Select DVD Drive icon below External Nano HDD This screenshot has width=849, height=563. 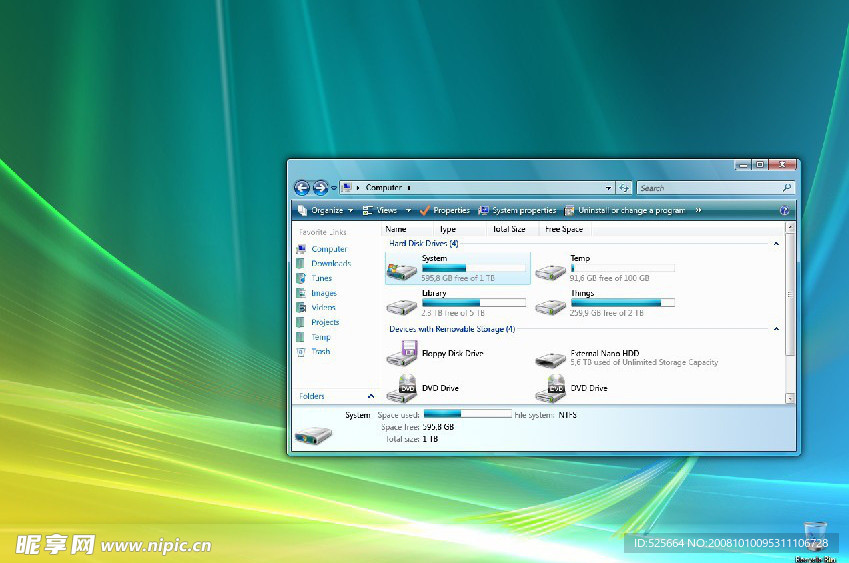[x=550, y=388]
